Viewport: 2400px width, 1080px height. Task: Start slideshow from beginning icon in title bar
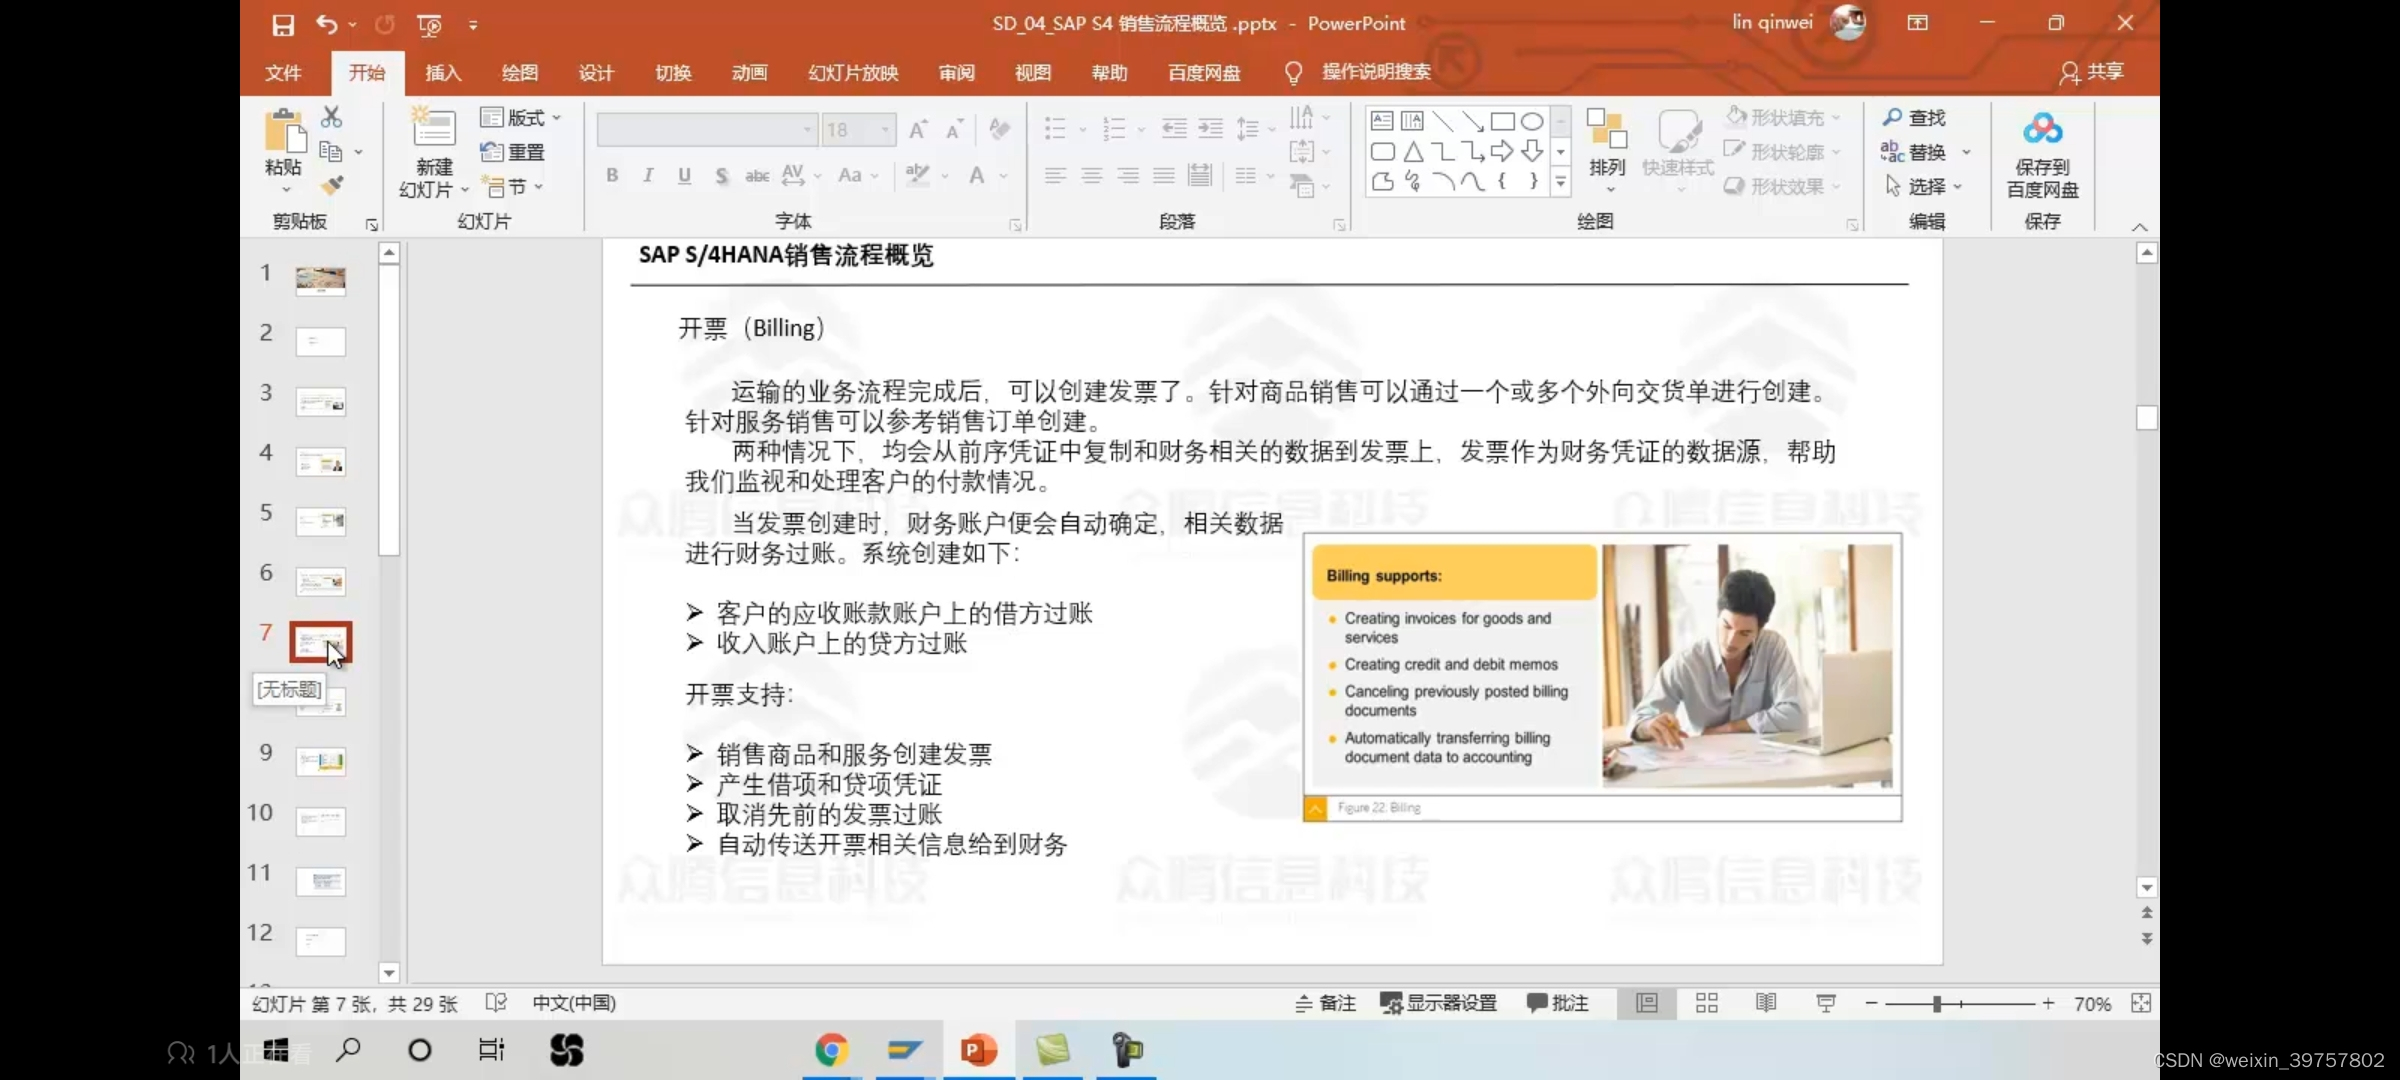[x=429, y=25]
